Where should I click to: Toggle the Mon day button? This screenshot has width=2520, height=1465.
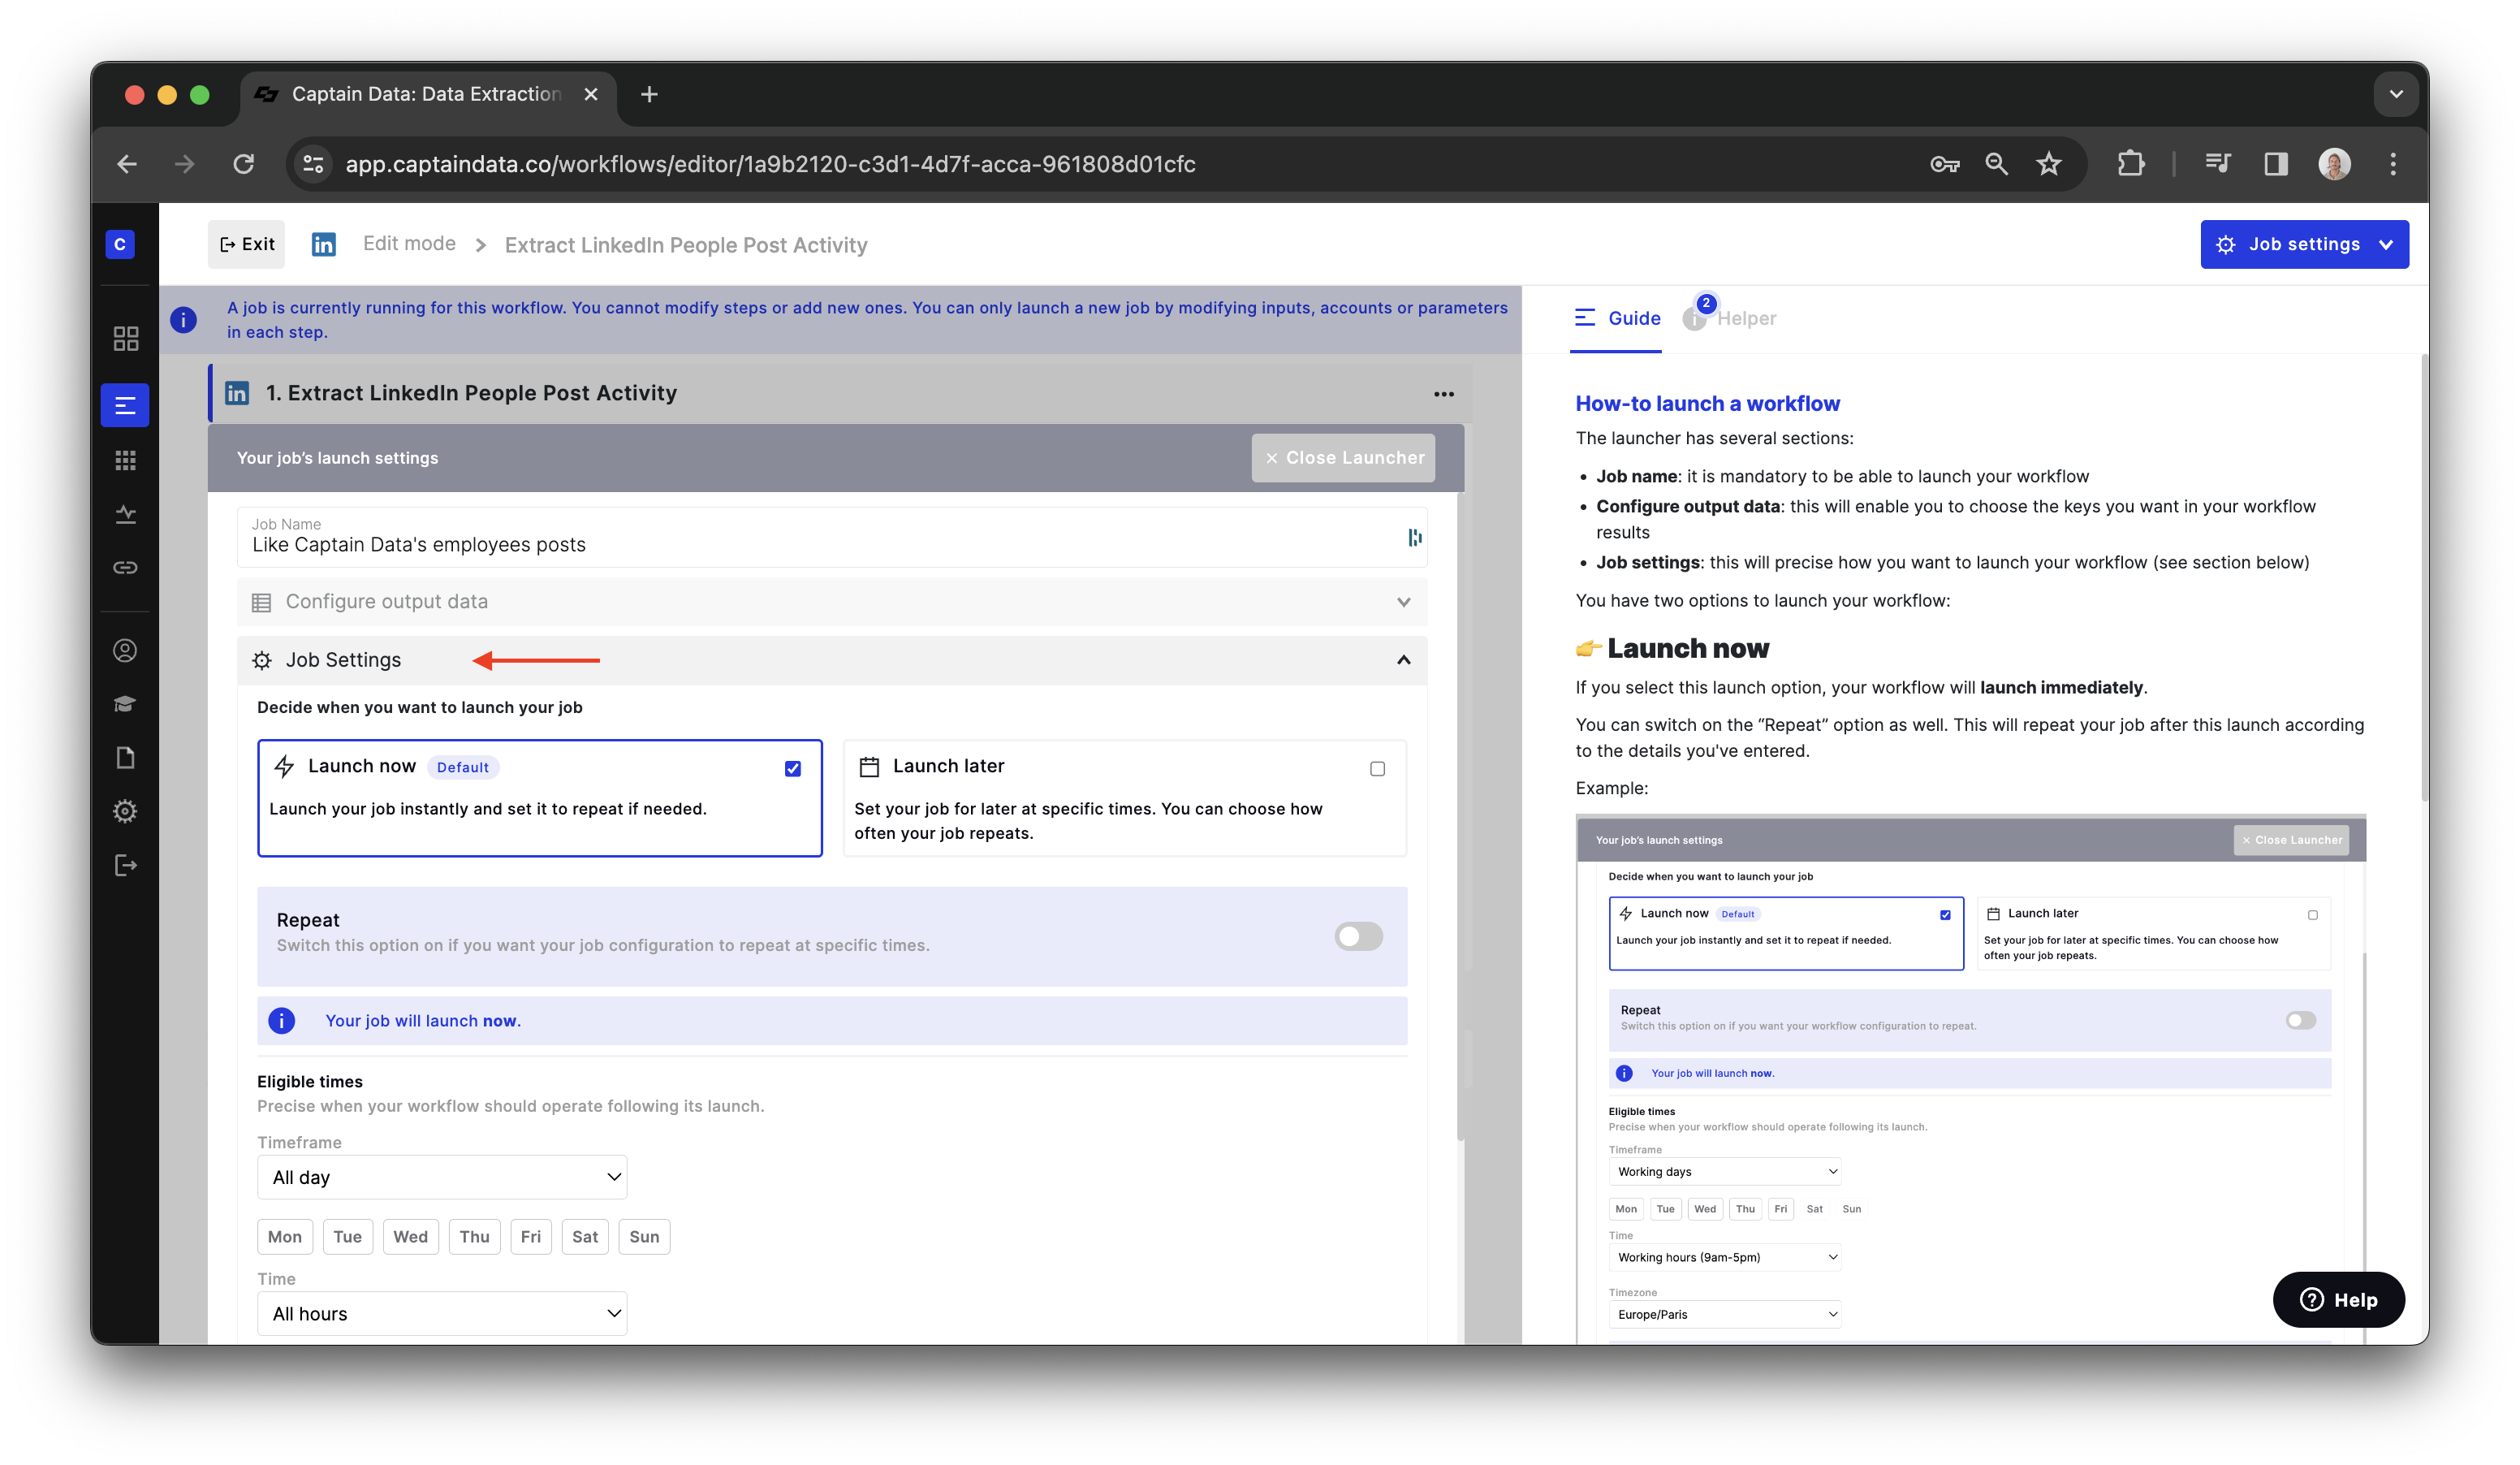[x=285, y=1236]
